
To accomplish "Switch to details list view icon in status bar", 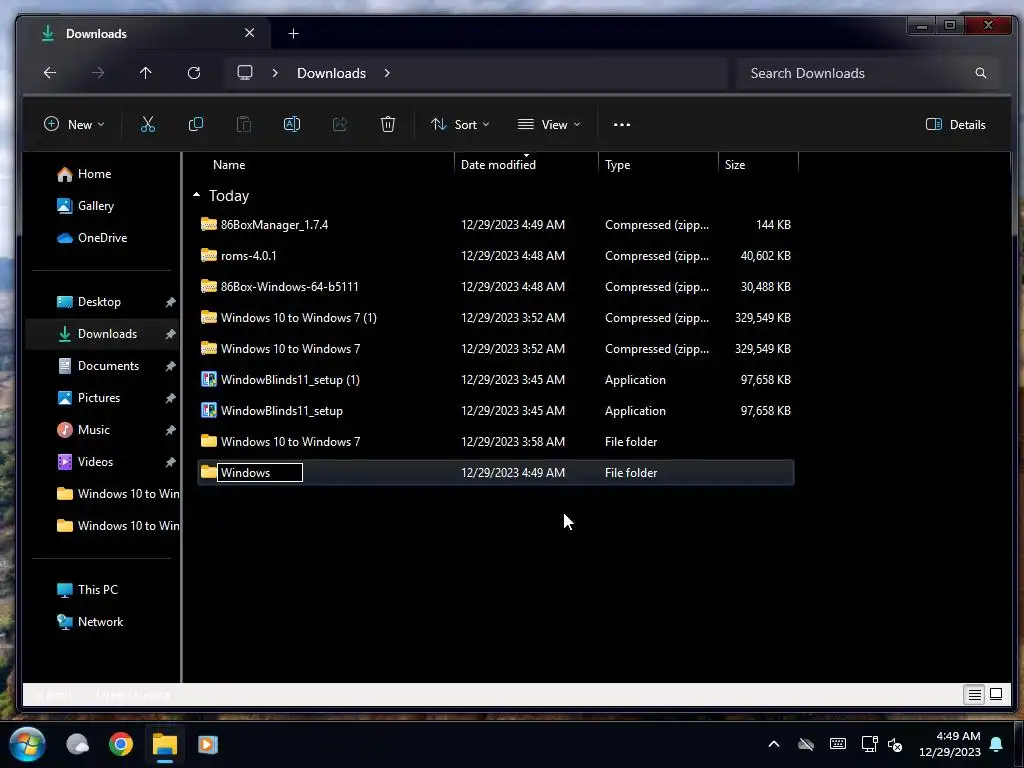I will [974, 694].
